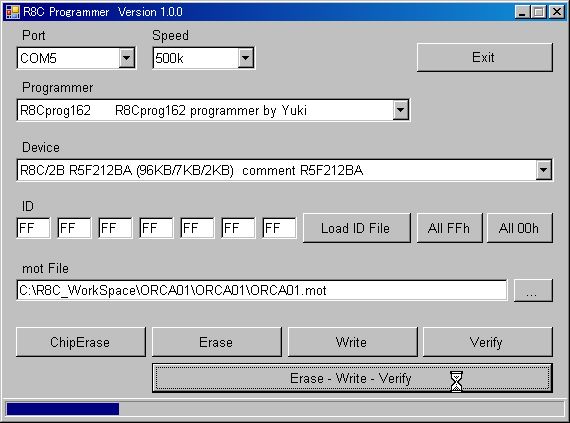Click the Write button

tap(352, 342)
